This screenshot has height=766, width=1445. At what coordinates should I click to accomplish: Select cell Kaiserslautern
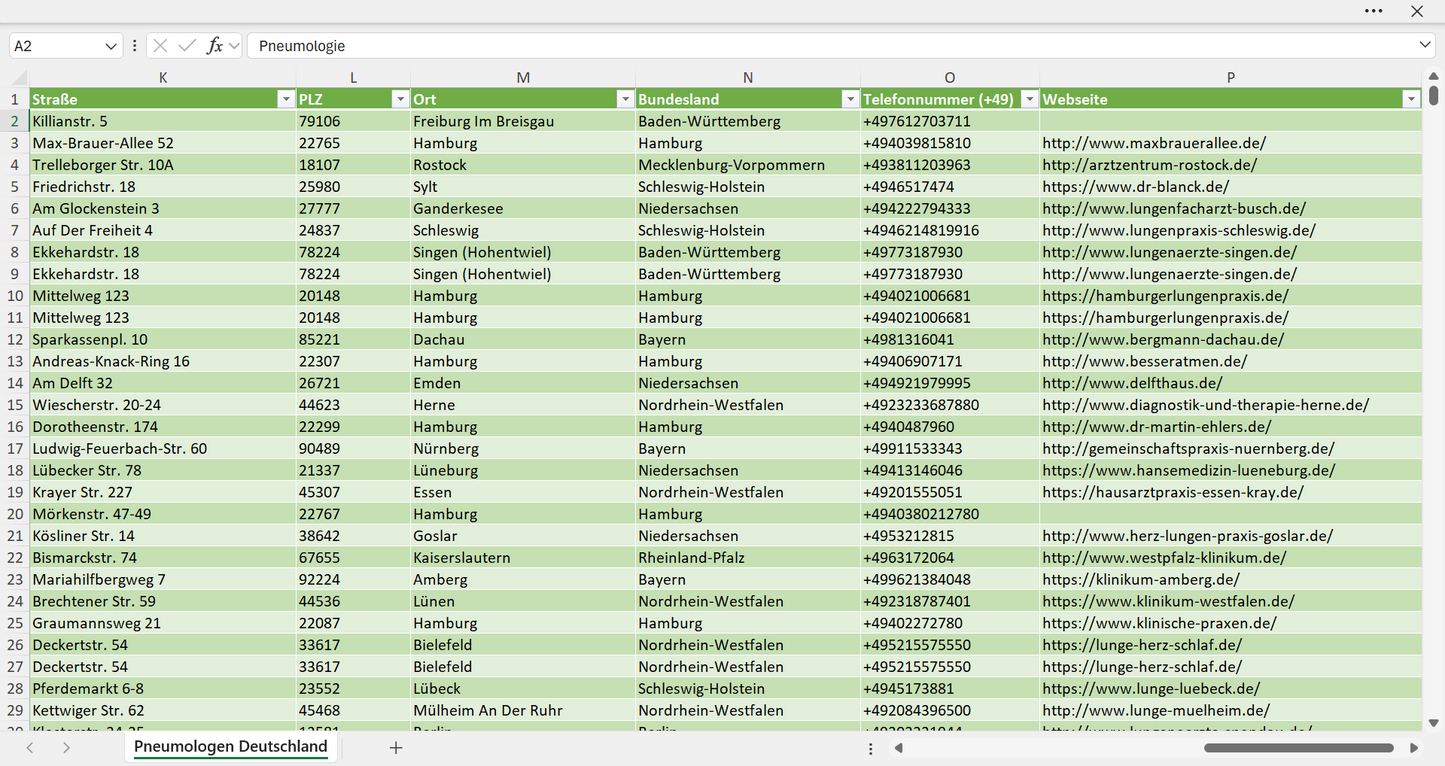[523, 558]
